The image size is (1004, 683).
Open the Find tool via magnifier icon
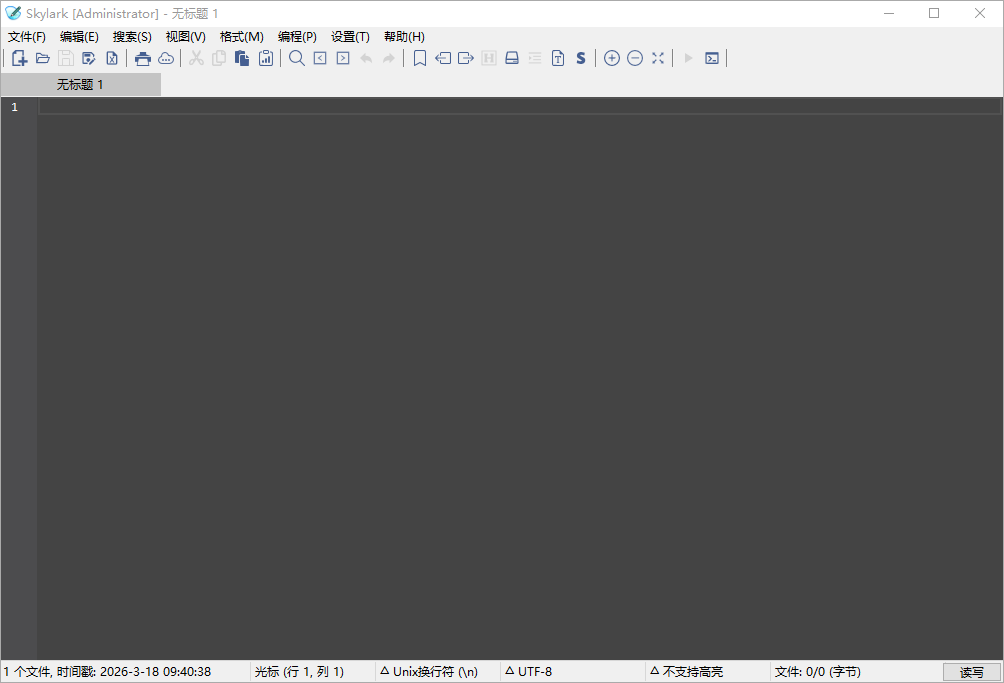[x=296, y=58]
